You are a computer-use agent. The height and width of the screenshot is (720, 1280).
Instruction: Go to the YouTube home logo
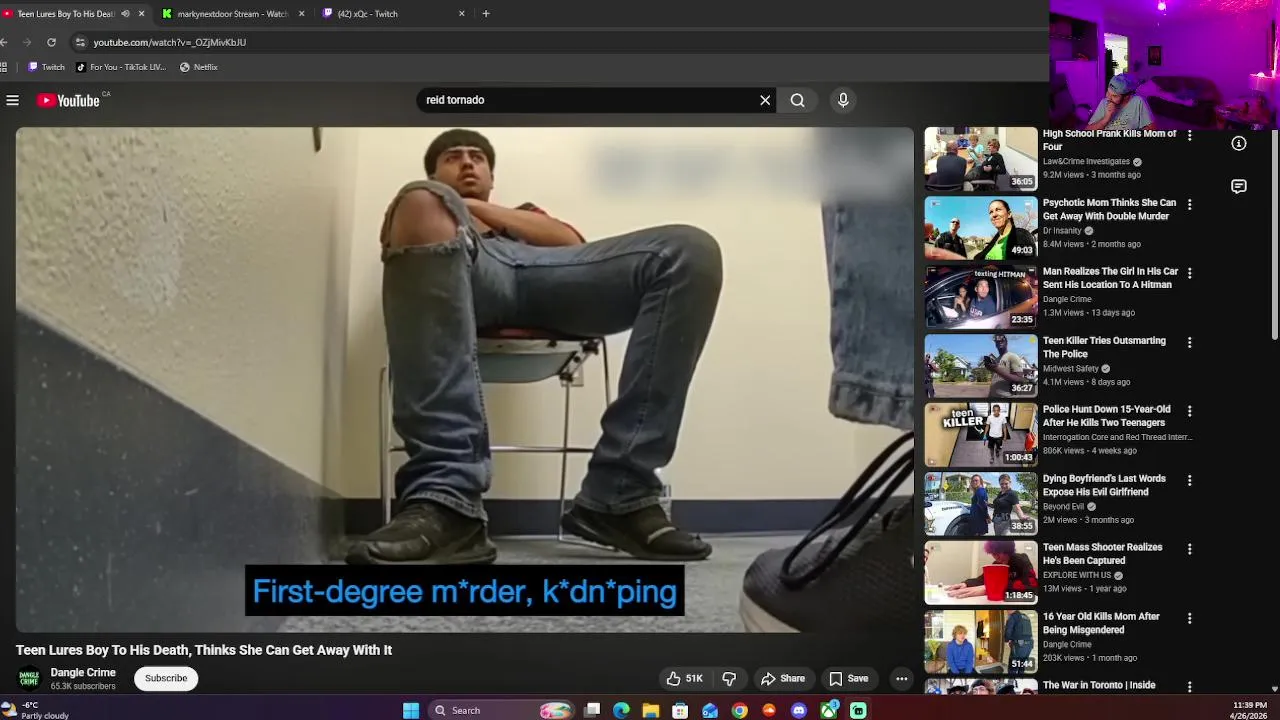click(68, 100)
